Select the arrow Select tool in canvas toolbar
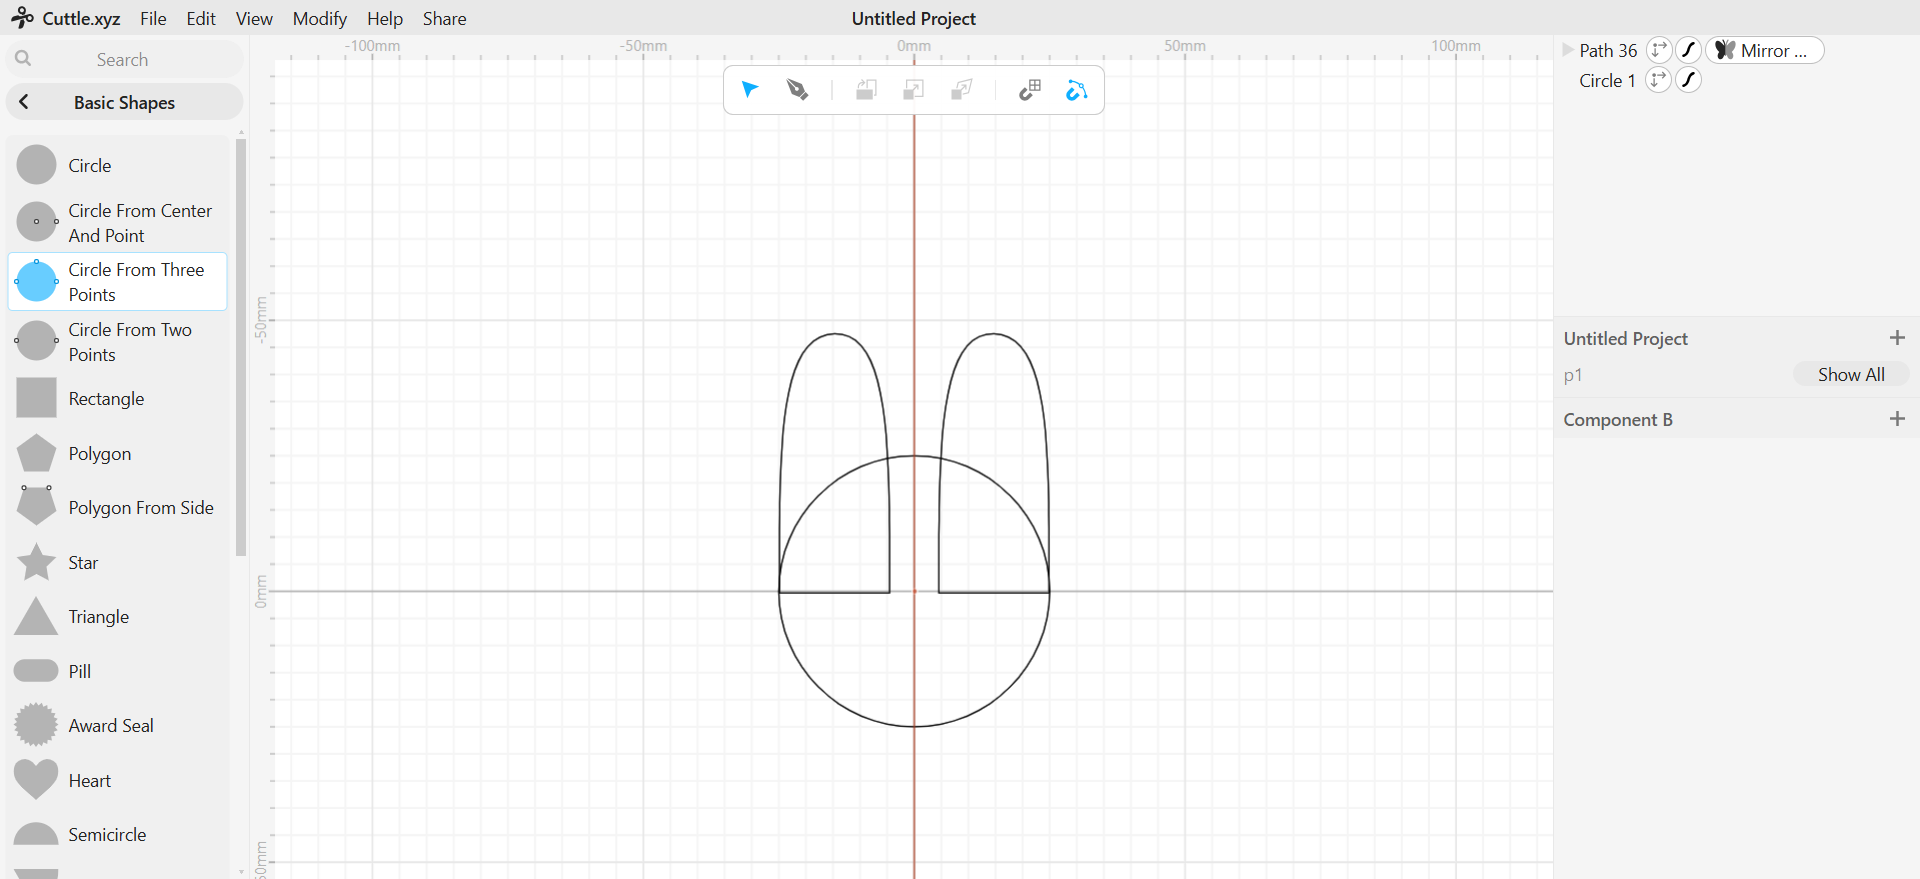1920x879 pixels. click(750, 90)
